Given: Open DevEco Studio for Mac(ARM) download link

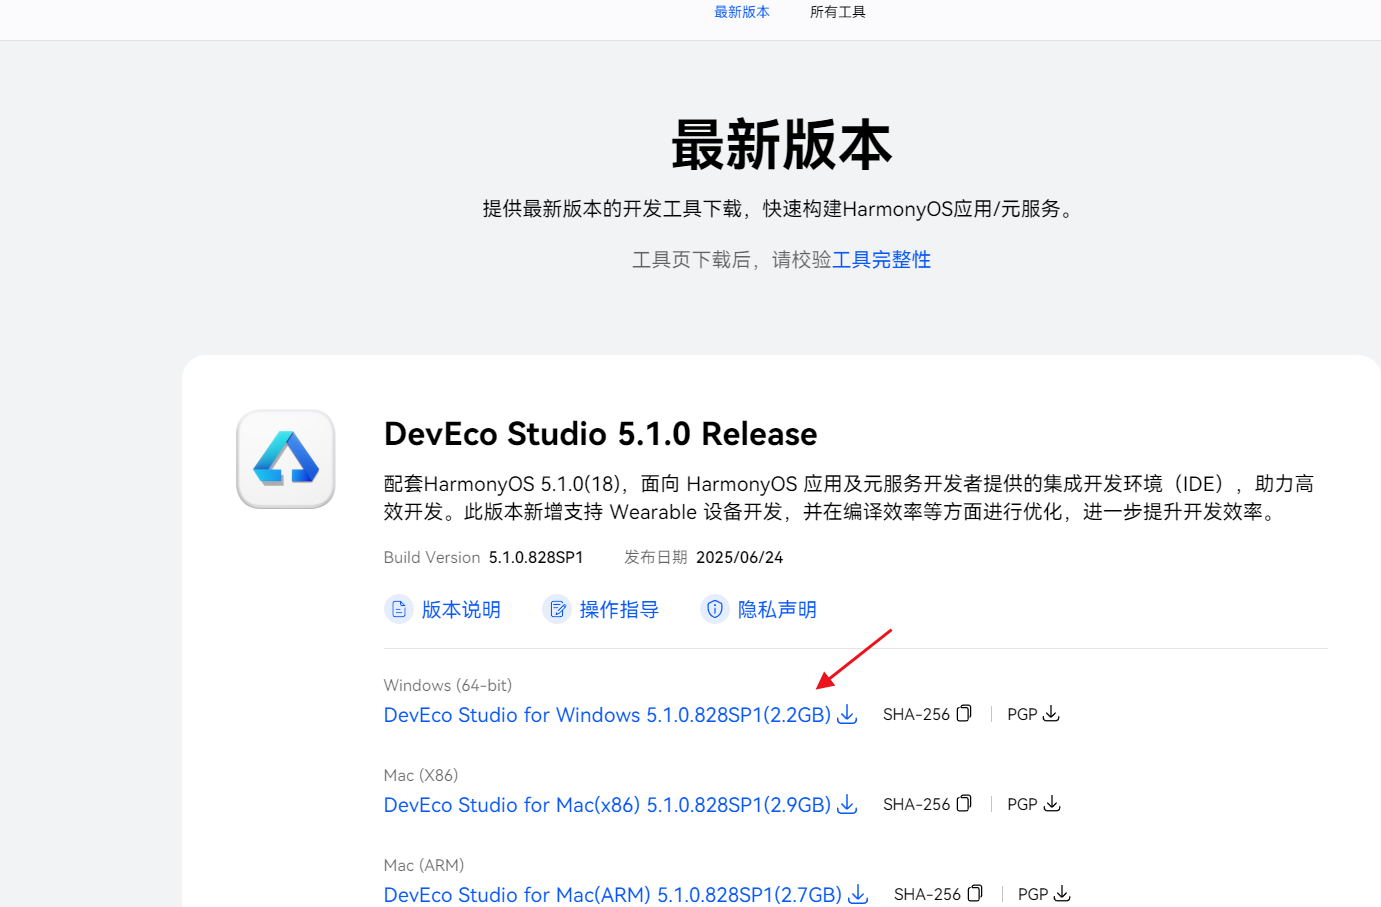Looking at the screenshot, I should (612, 895).
